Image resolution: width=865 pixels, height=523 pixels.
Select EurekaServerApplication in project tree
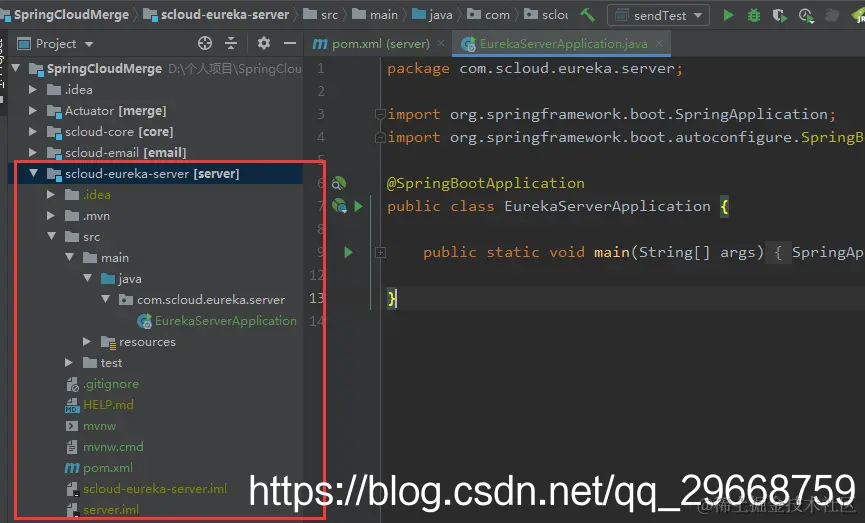click(x=226, y=321)
